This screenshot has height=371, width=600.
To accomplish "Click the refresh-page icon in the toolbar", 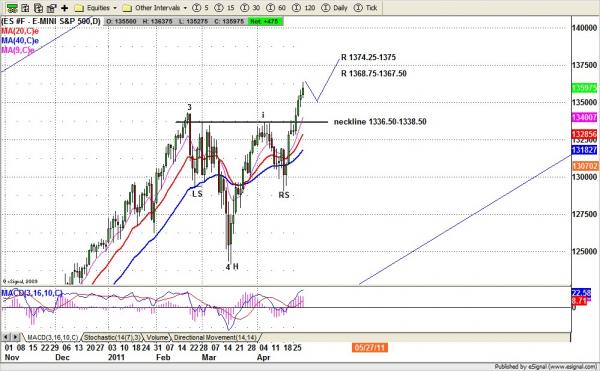I will click(38, 8).
